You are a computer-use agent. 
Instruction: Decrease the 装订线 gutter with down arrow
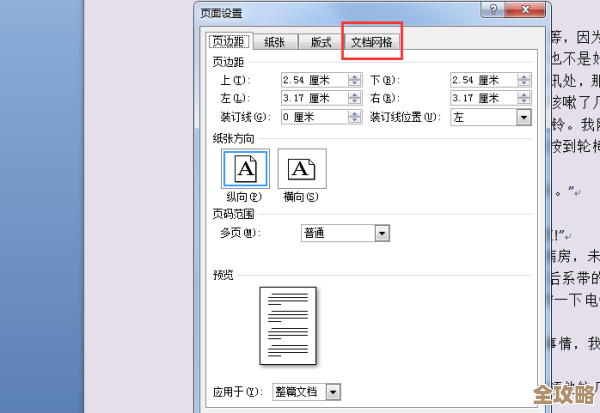click(x=355, y=120)
